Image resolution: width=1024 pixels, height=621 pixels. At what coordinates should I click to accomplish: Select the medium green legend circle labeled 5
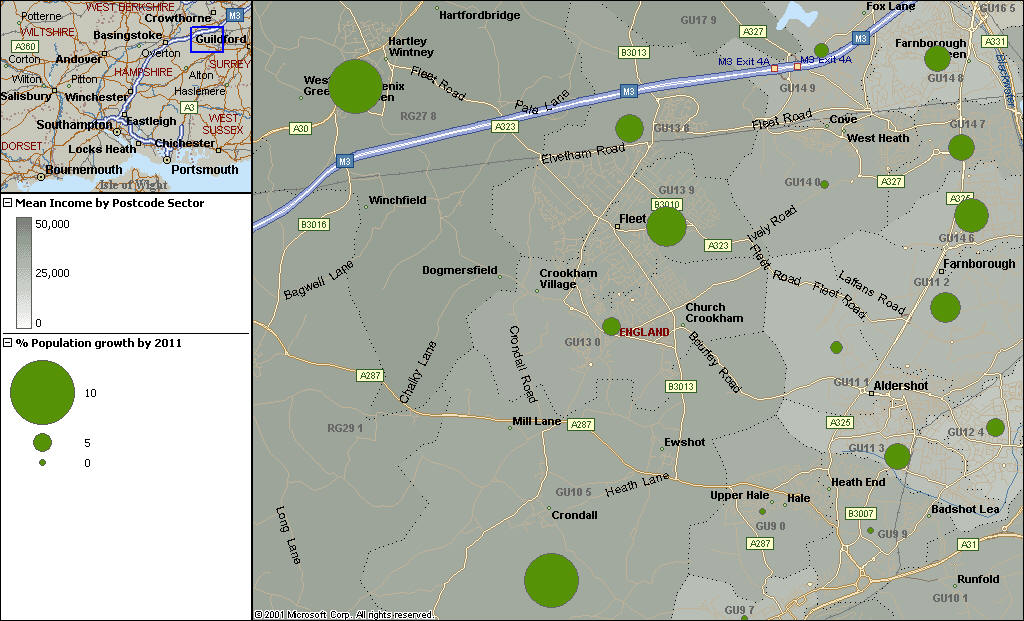click(x=42, y=442)
